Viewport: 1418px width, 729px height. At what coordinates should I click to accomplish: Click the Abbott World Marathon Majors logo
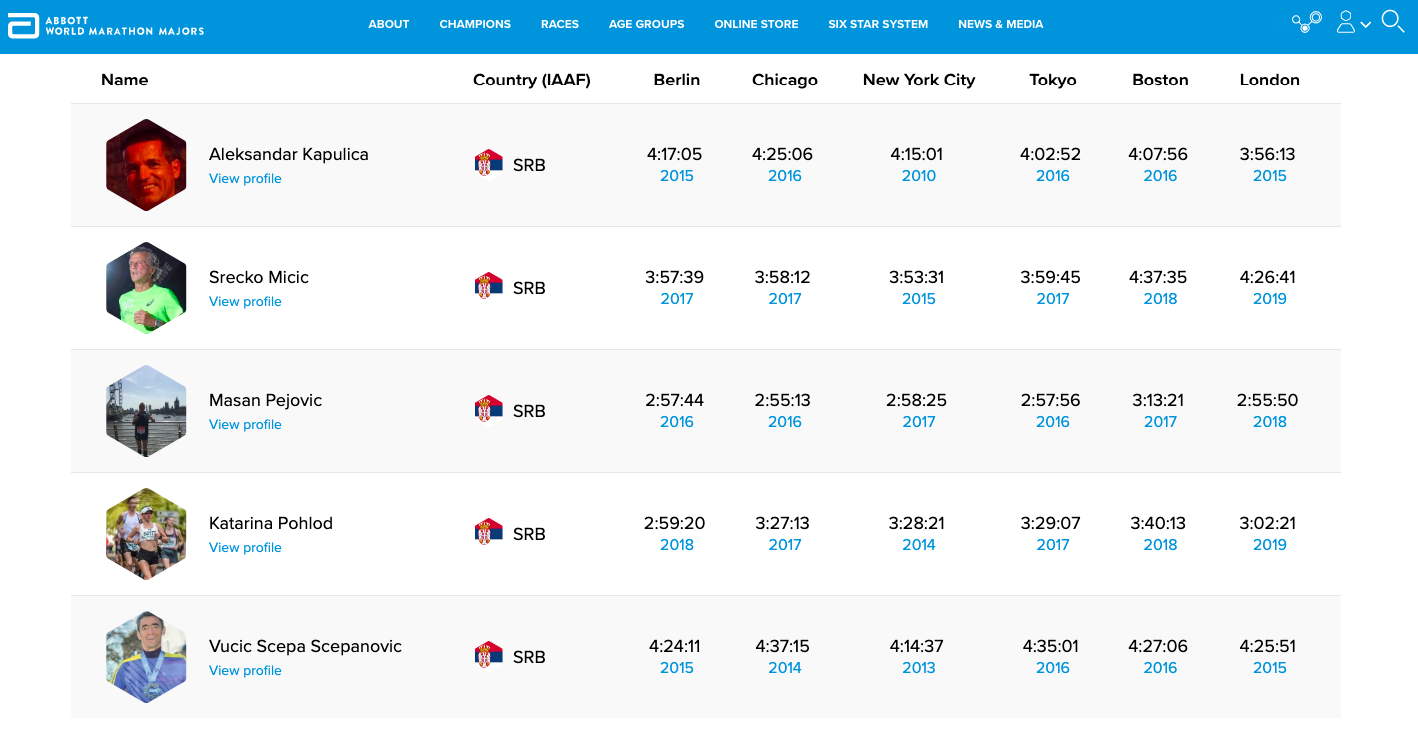pyautogui.click(x=106, y=25)
